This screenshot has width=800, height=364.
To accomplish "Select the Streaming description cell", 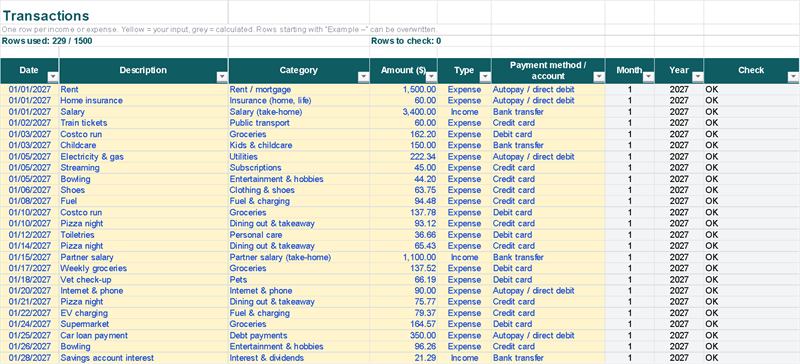I will pos(144,167).
